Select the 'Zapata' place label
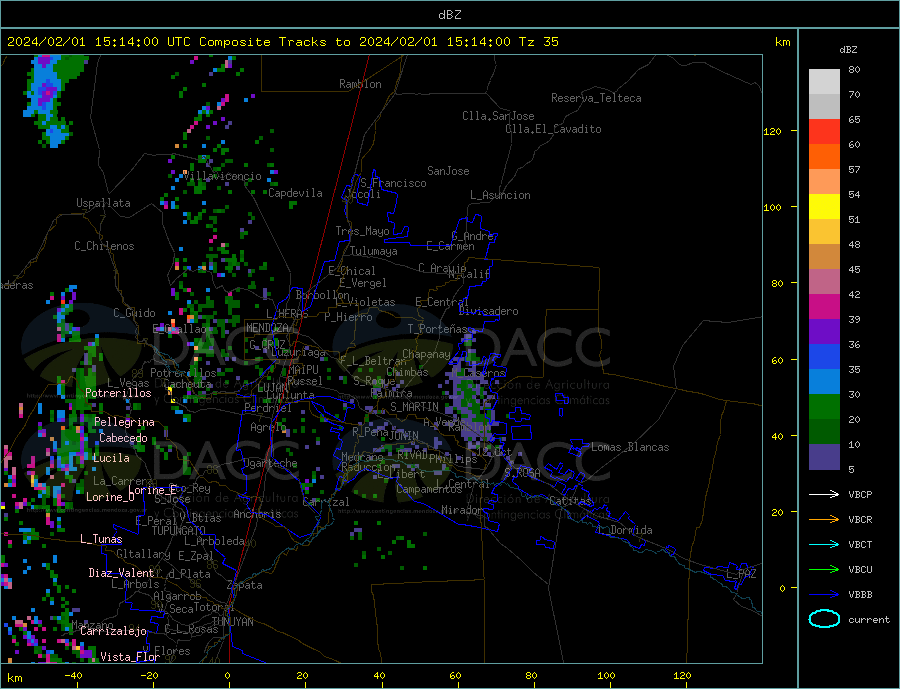Screen dimensions: 900x689 [245, 585]
